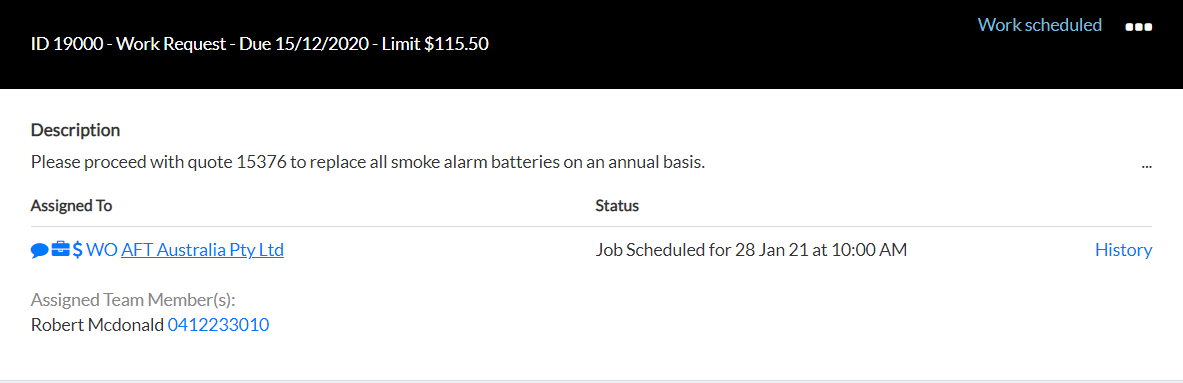Click the briefcase icon beside AFT Australia
The image size is (1183, 383).
coord(60,250)
